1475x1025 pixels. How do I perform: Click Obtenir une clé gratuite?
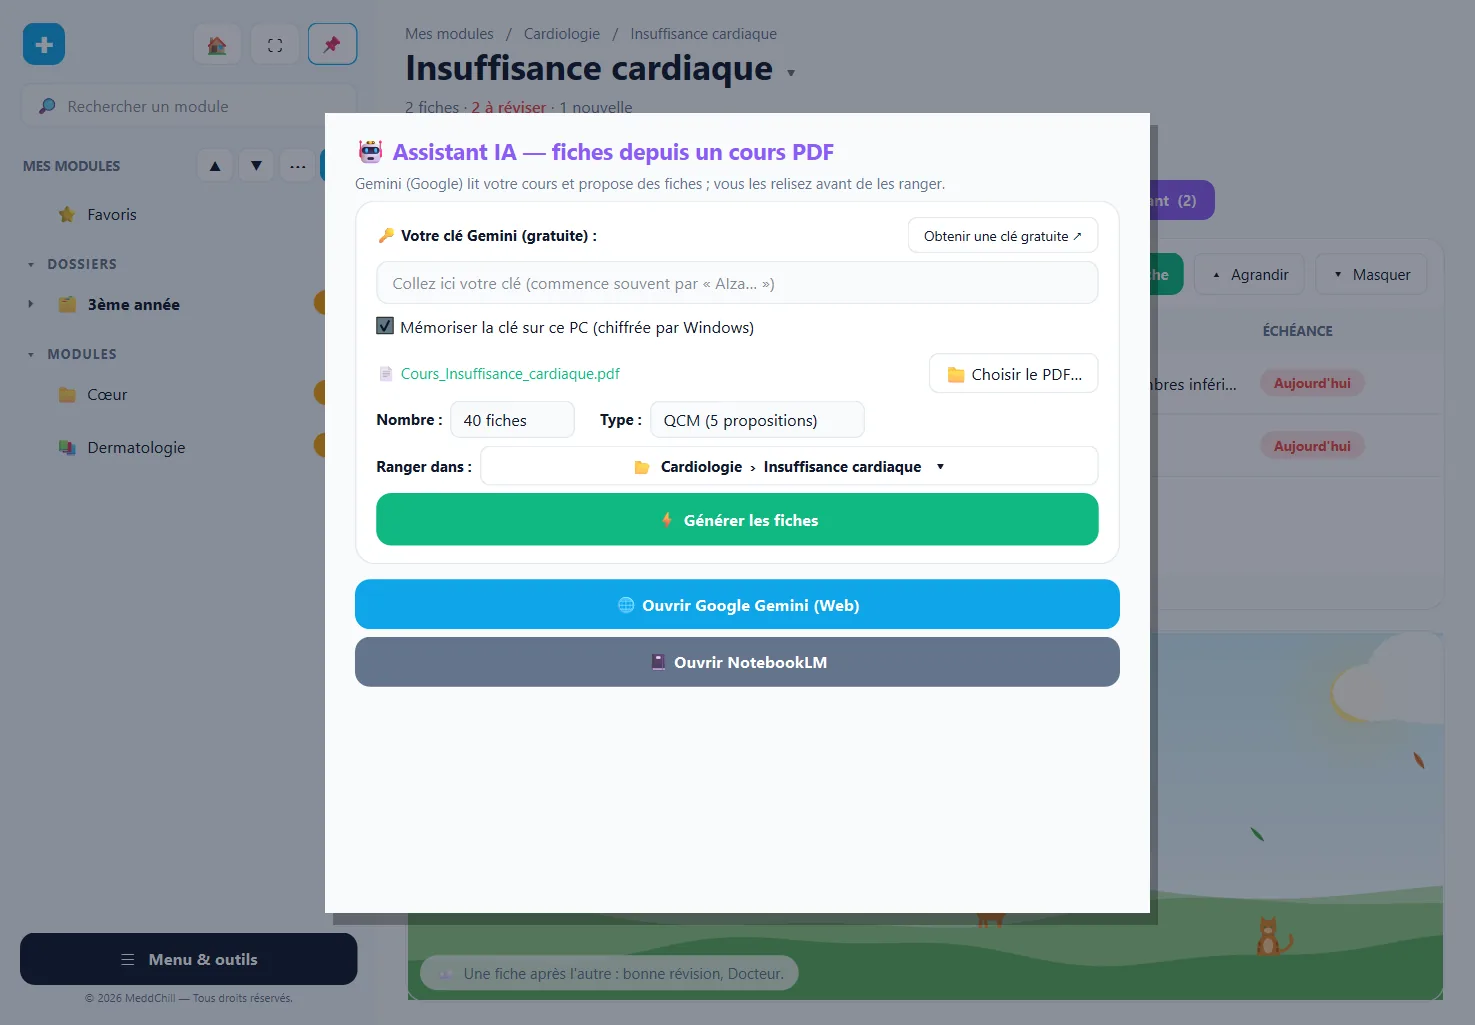[1003, 236]
